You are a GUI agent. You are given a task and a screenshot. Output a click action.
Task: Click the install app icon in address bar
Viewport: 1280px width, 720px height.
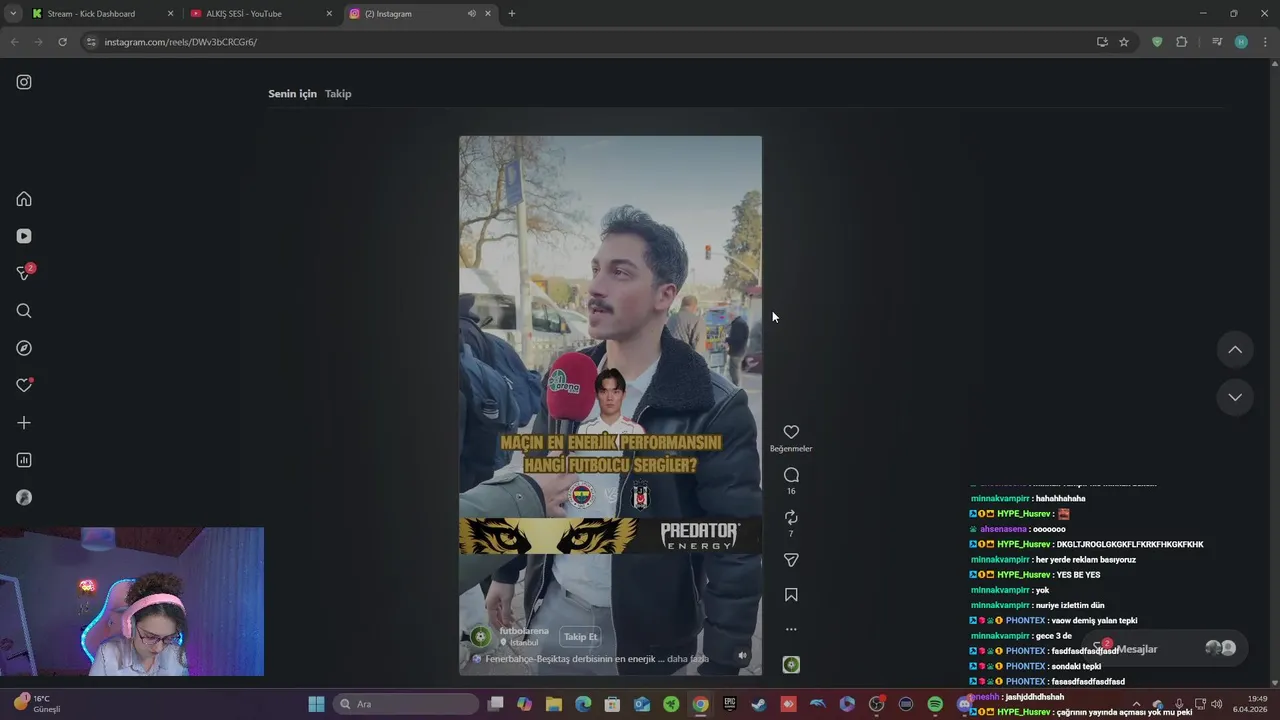point(1102,42)
